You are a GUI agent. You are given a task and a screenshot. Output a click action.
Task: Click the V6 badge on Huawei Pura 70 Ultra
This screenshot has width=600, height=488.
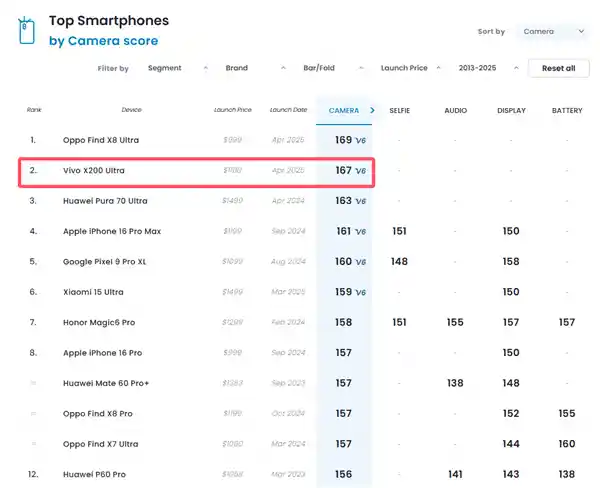click(x=360, y=201)
